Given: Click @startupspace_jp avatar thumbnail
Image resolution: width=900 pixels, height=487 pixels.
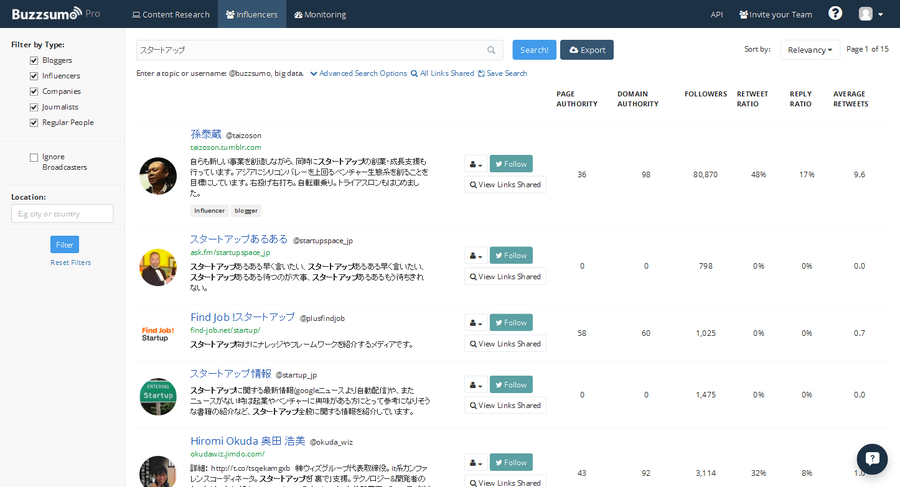Looking at the screenshot, I should 158,268.
